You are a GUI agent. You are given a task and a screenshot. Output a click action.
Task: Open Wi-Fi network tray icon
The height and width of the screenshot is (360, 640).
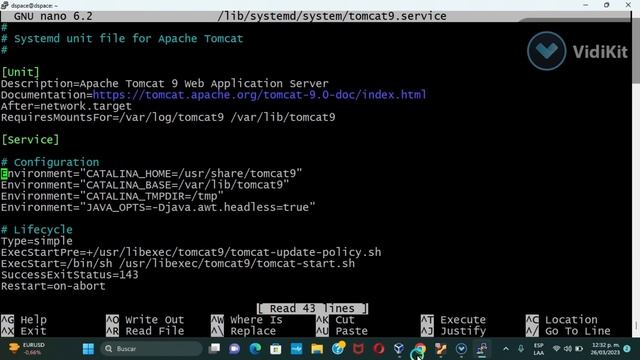pos(556,349)
